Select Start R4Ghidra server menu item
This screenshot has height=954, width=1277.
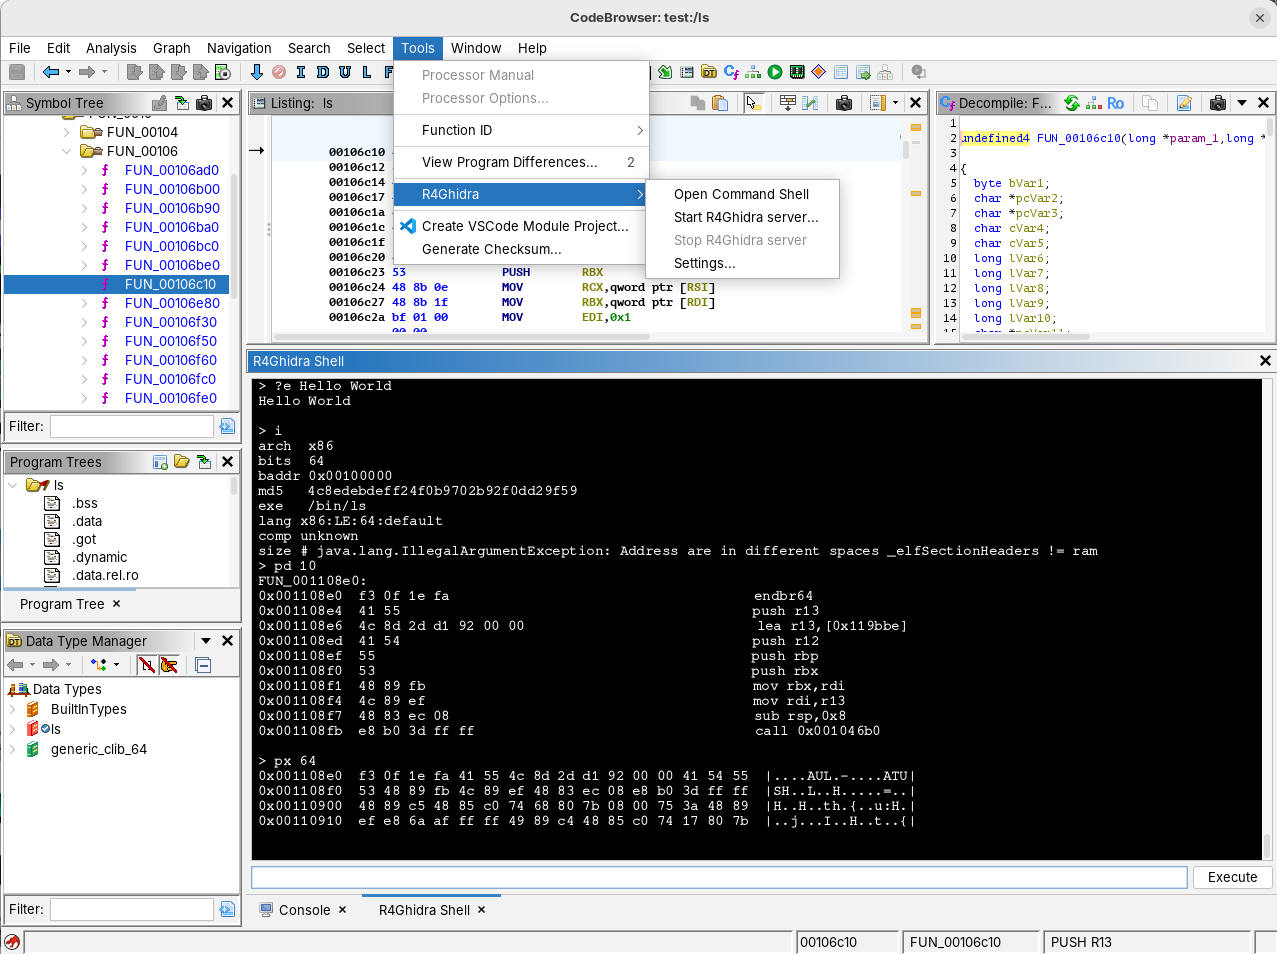click(x=745, y=217)
